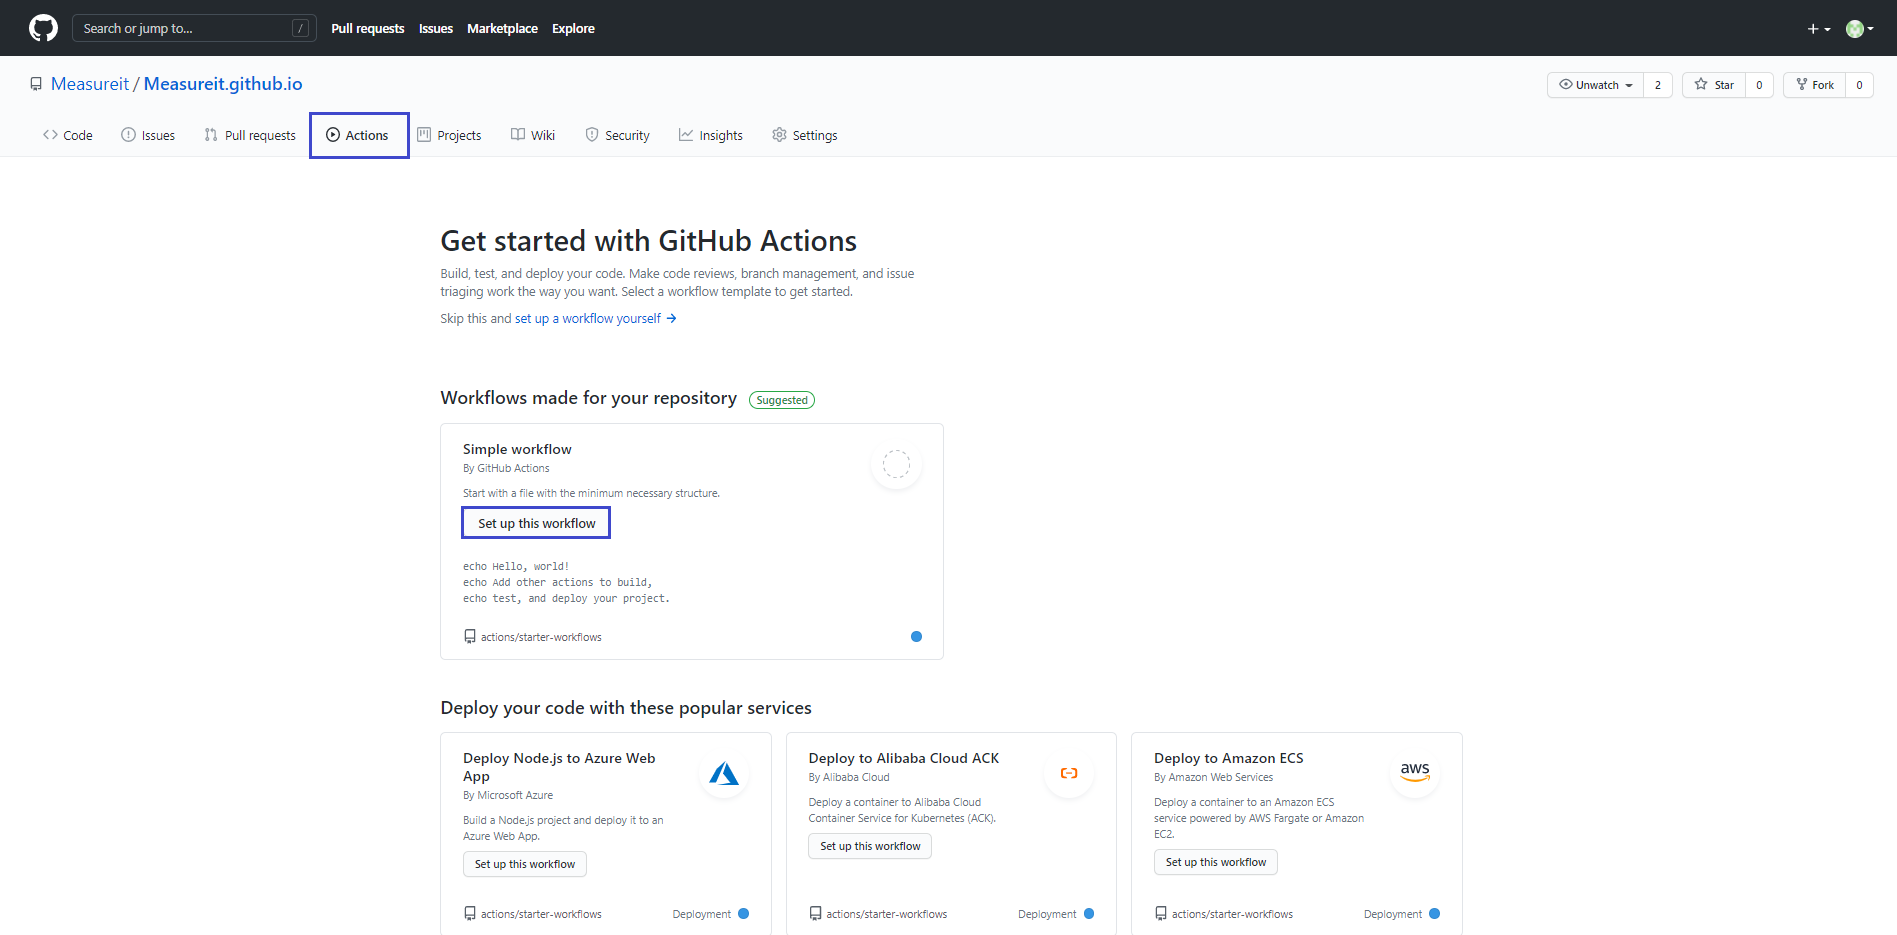The width and height of the screenshot is (1897, 935).
Task: Click the Code brackets icon
Action: click(50, 135)
